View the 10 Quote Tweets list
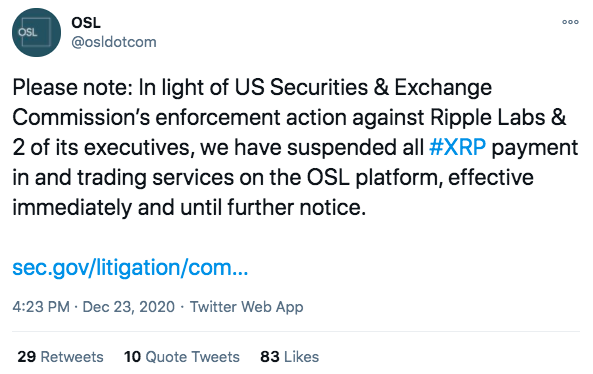Screen dimensions: 593x374 [182, 357]
